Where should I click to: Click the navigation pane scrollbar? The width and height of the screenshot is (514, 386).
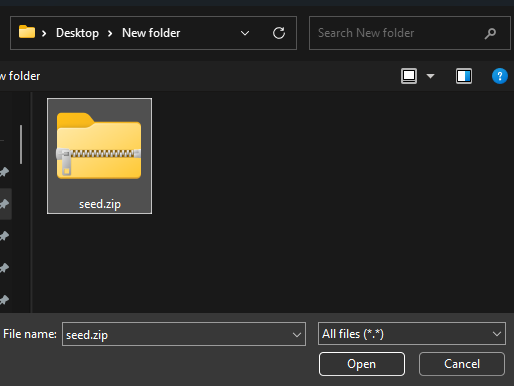(x=21, y=144)
